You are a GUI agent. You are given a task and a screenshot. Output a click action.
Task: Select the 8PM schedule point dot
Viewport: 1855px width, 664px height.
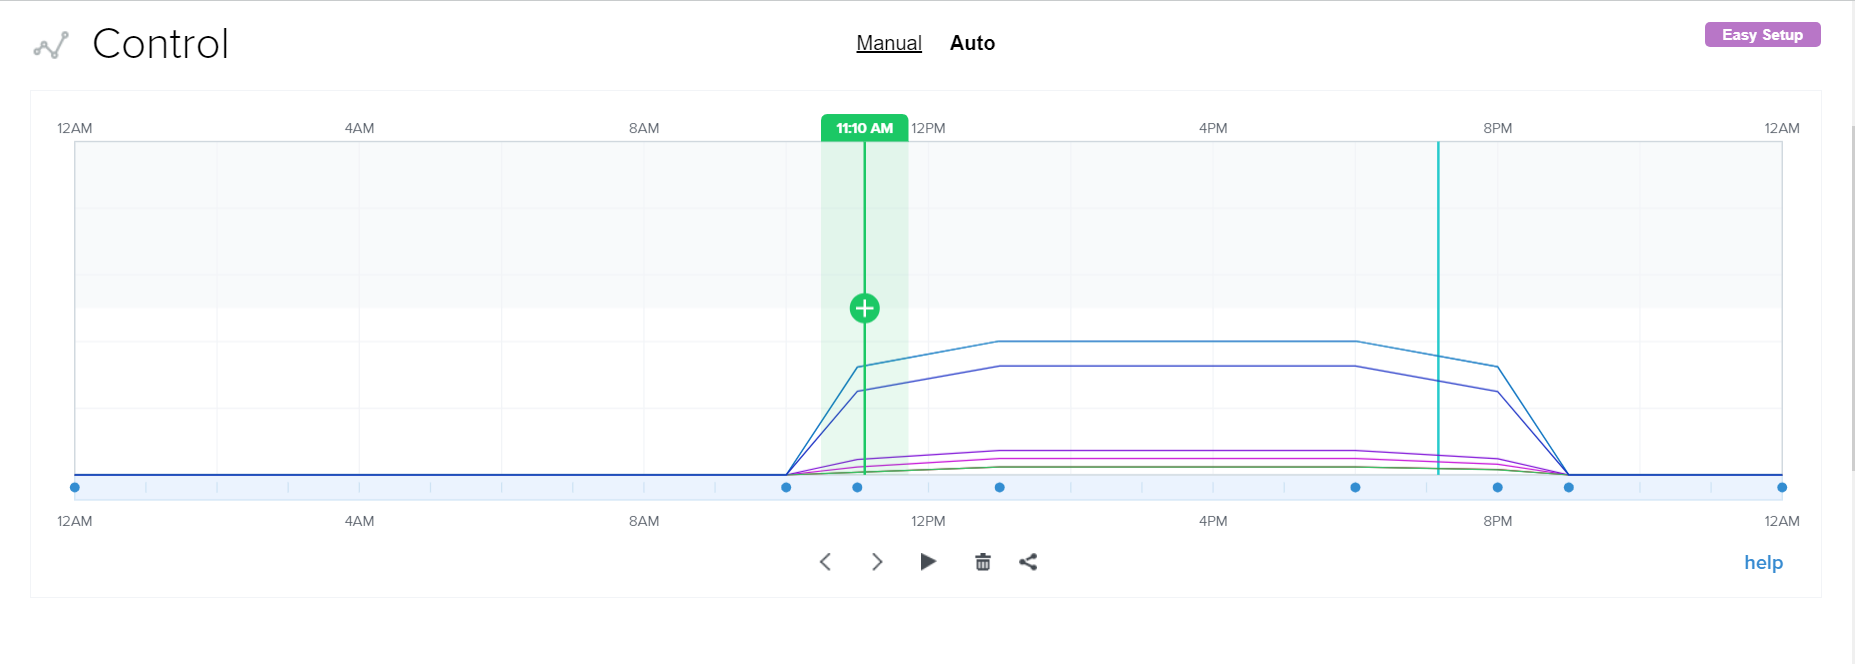click(x=1497, y=488)
